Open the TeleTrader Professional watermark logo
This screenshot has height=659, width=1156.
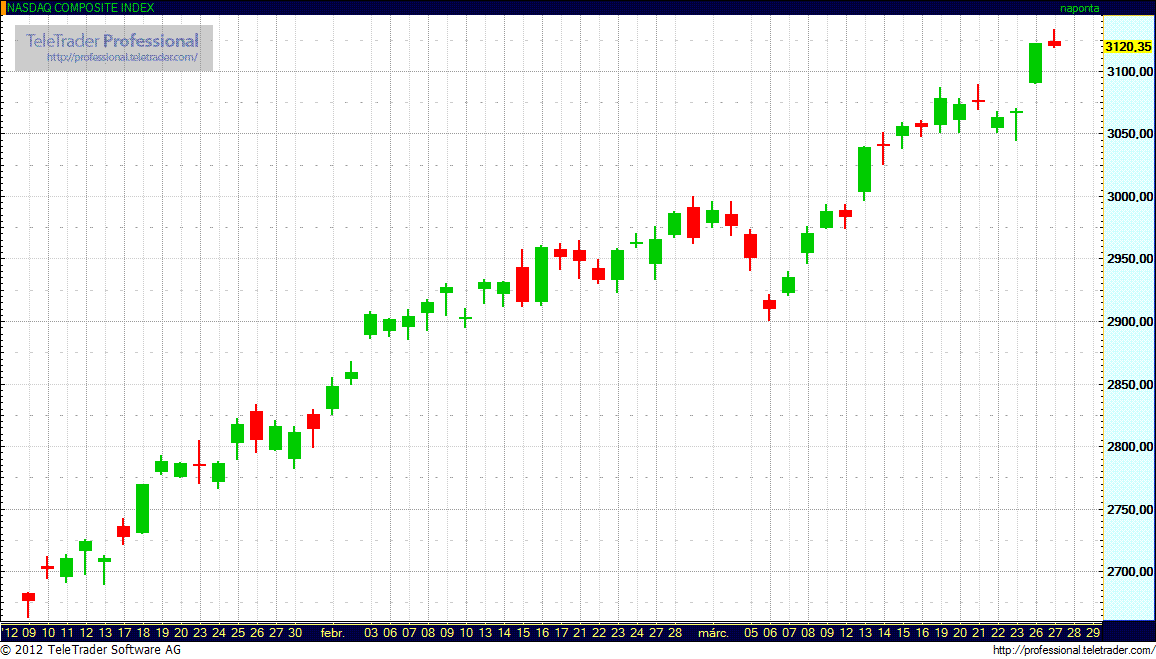pos(112,41)
